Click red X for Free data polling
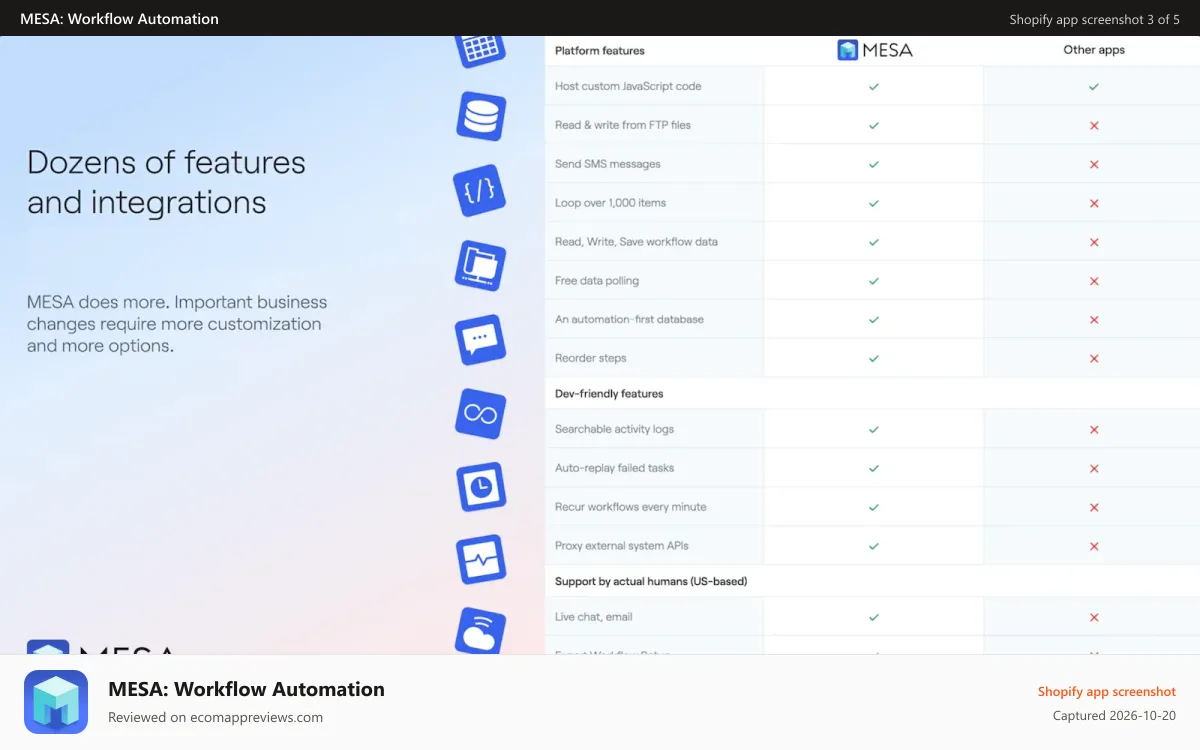 tap(1094, 281)
